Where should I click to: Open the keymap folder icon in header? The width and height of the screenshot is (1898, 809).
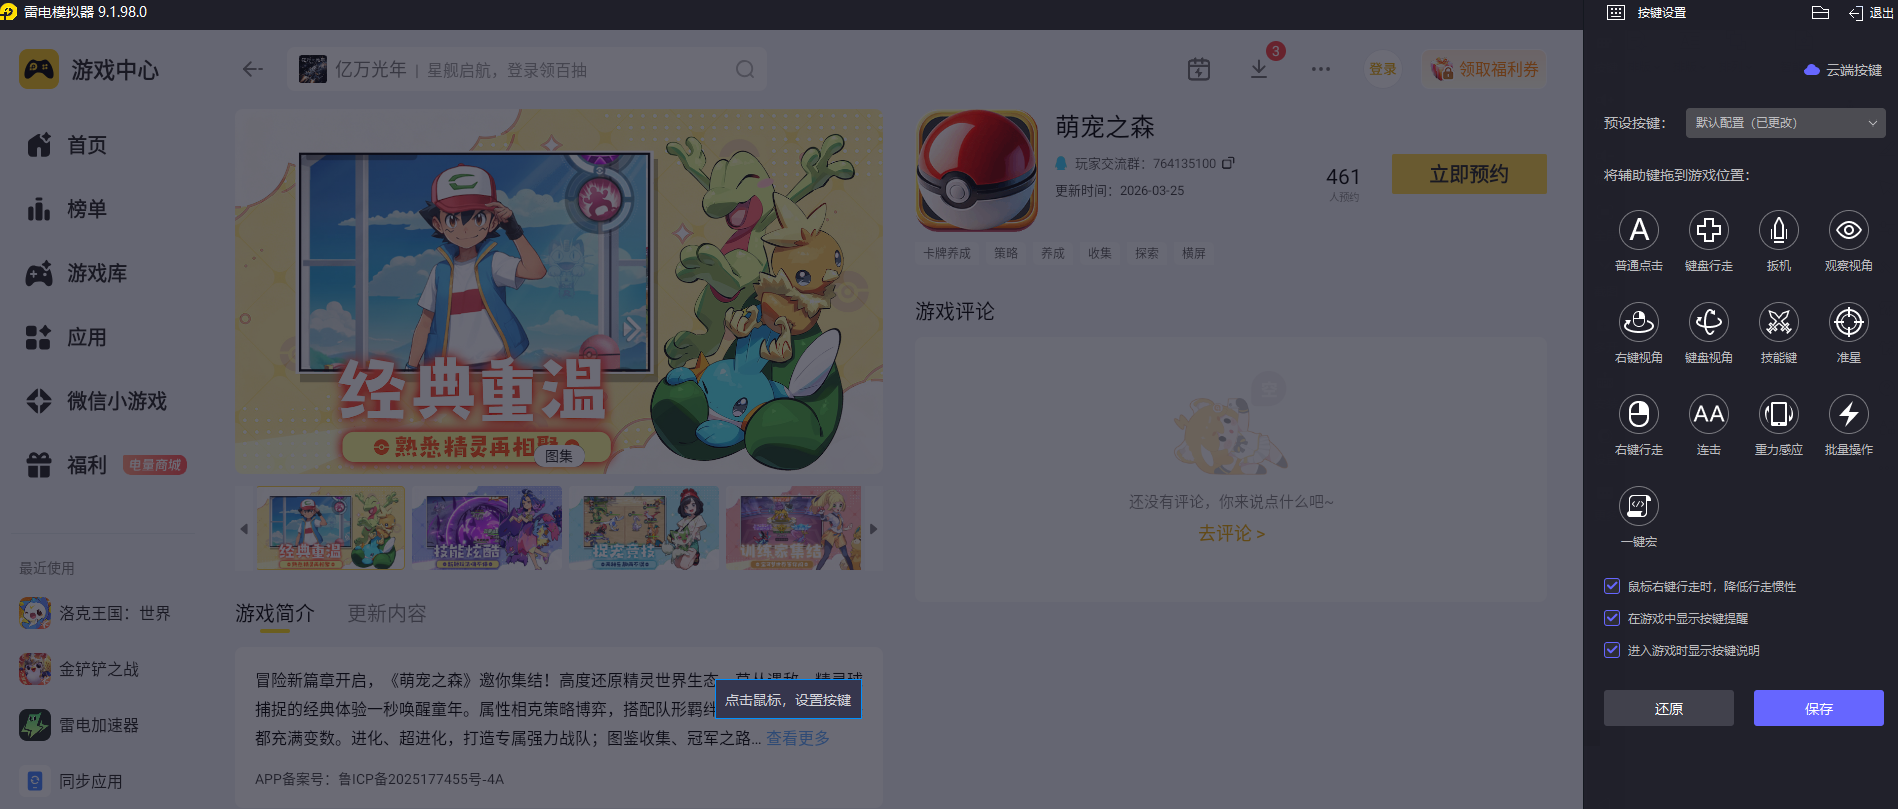tap(1820, 13)
